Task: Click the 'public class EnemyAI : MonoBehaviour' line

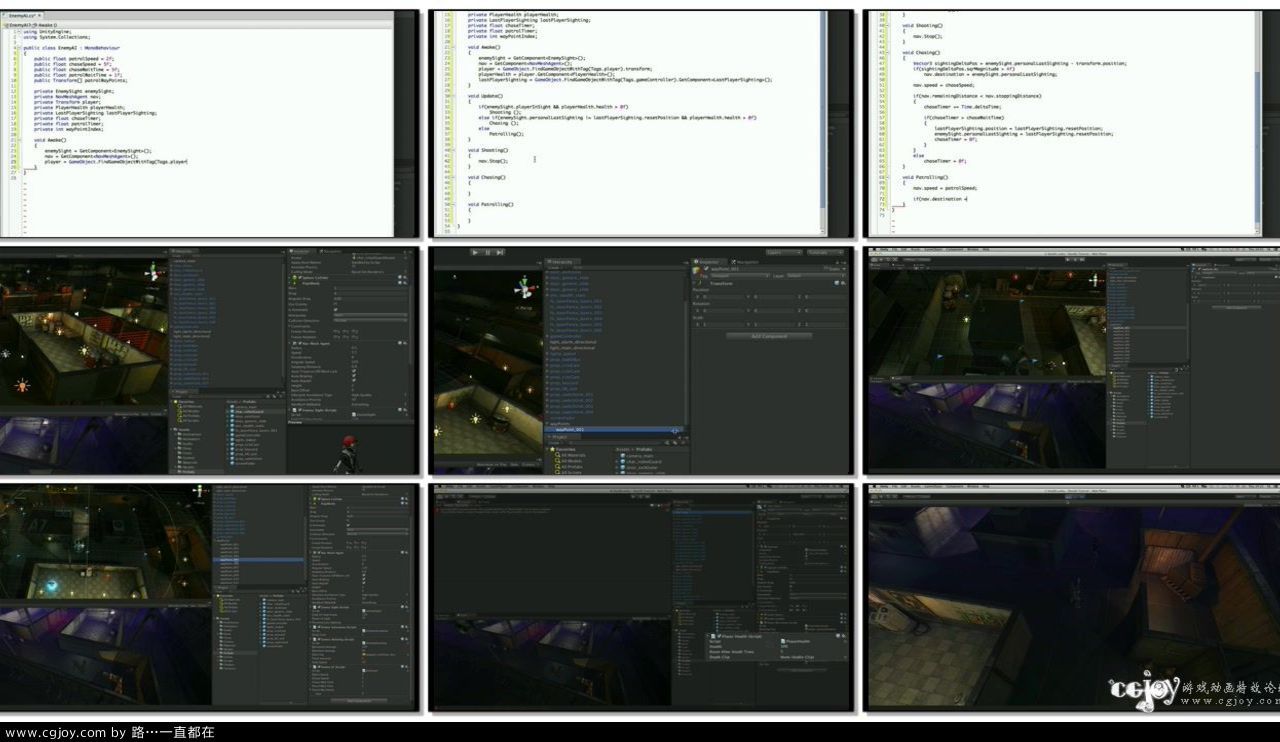Action: tap(71, 47)
